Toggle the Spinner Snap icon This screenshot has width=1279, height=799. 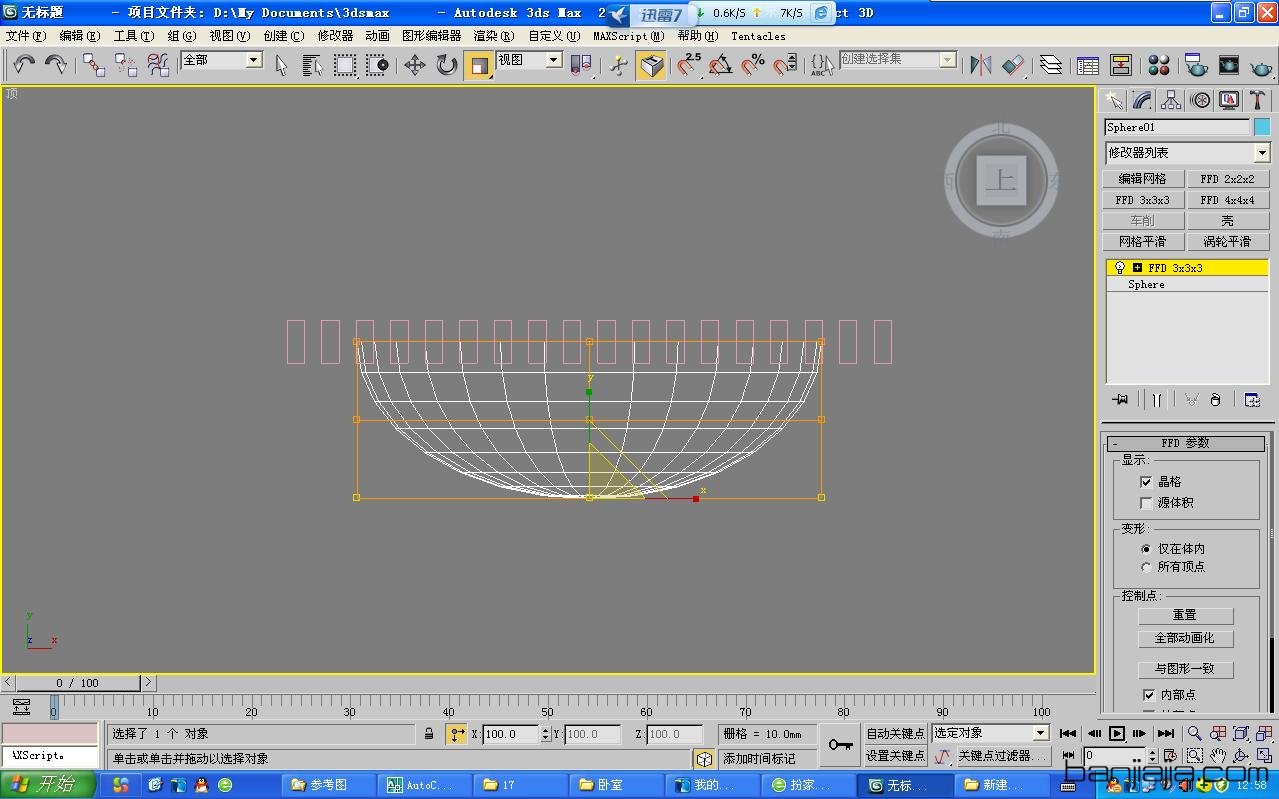point(785,65)
